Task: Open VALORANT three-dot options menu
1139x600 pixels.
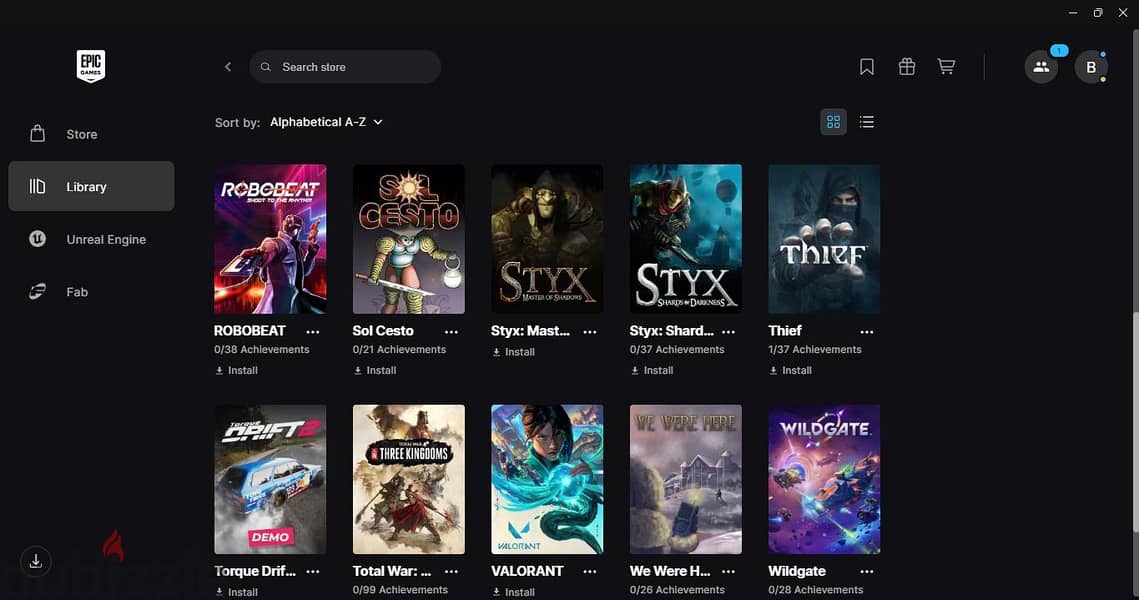Action: tap(590, 572)
